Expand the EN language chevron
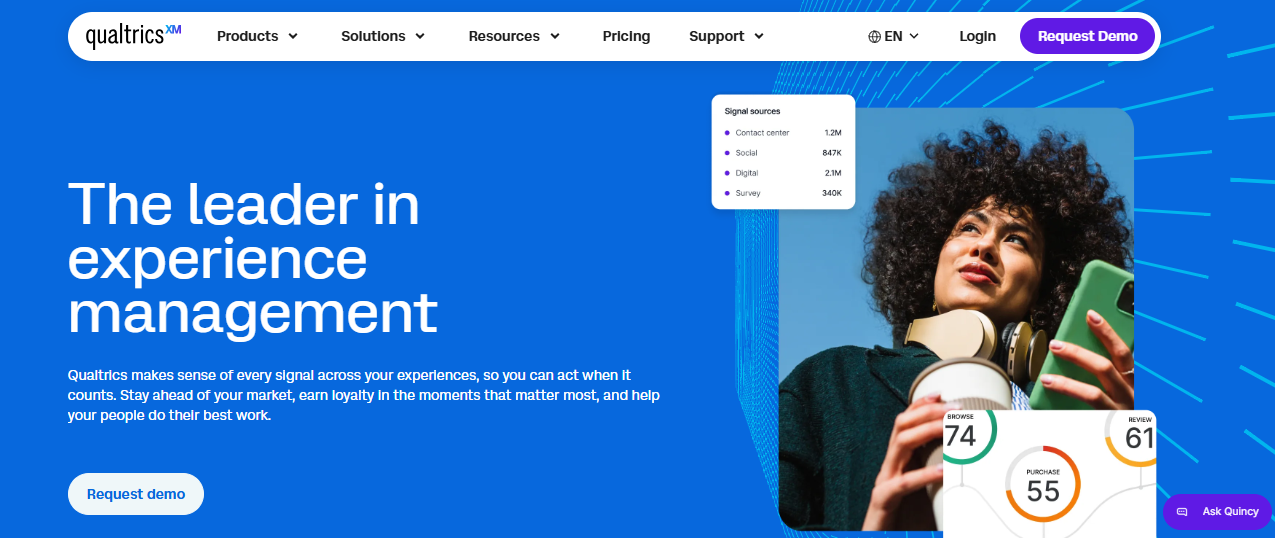The image size is (1275, 538). [x=913, y=36]
